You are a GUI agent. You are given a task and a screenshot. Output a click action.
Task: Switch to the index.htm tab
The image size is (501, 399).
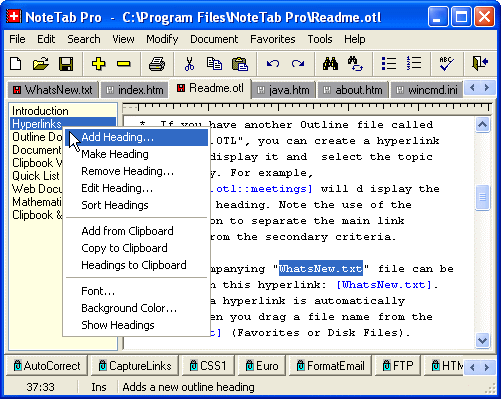click(x=135, y=90)
